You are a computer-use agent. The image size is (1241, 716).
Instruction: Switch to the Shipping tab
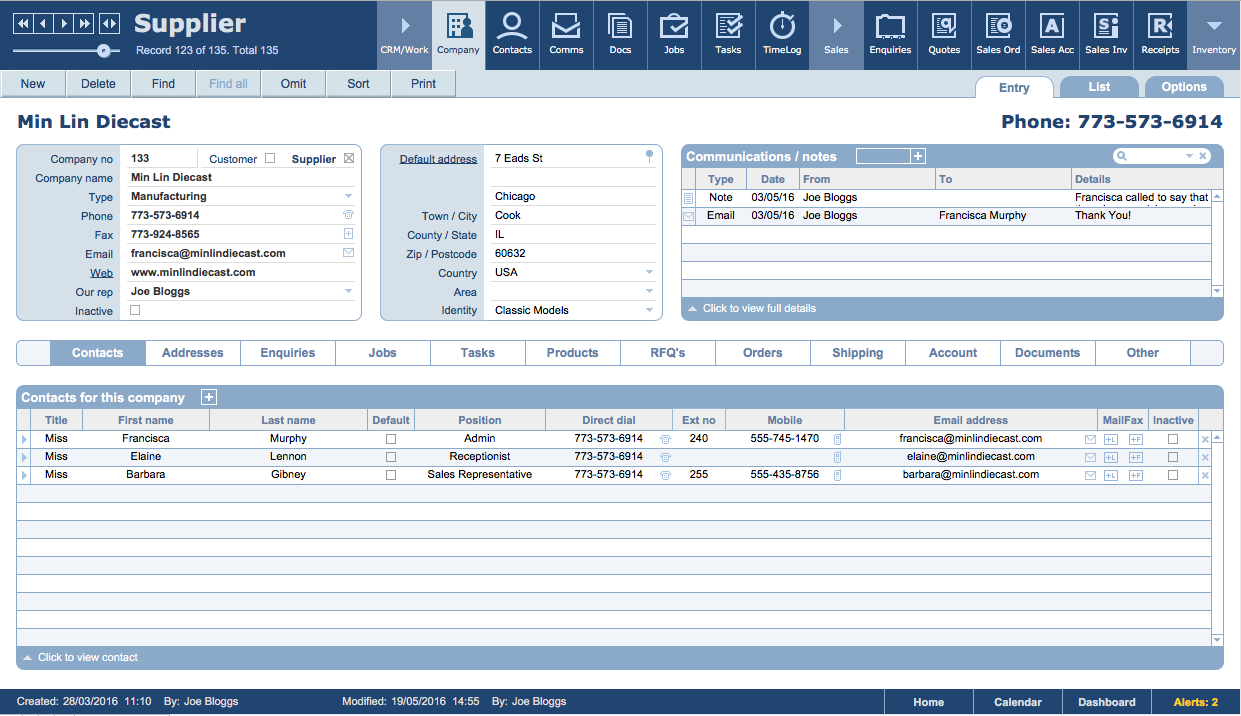857,353
